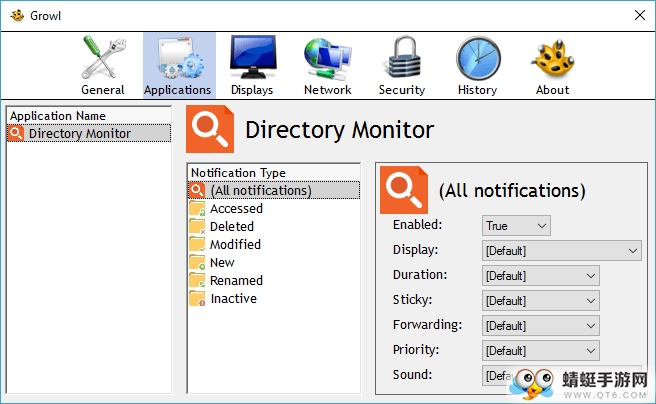This screenshot has width=656, height=404.
Task: Switch to the General tab label
Action: click(x=103, y=90)
